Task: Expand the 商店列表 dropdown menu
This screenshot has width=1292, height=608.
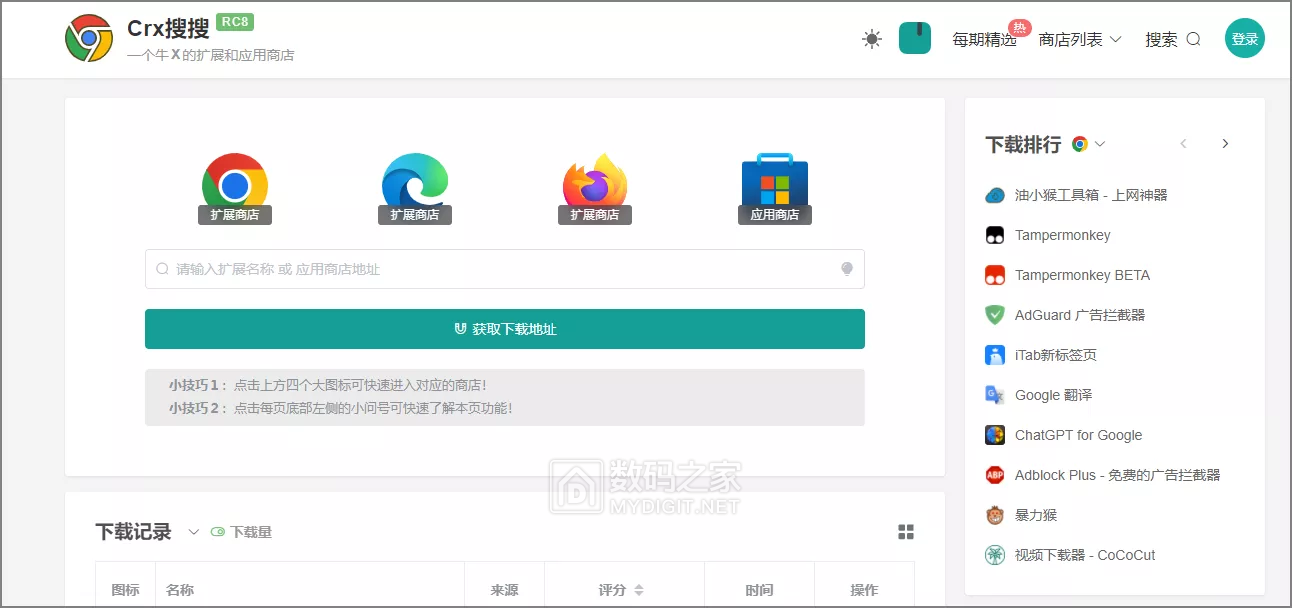Action: [x=1080, y=39]
